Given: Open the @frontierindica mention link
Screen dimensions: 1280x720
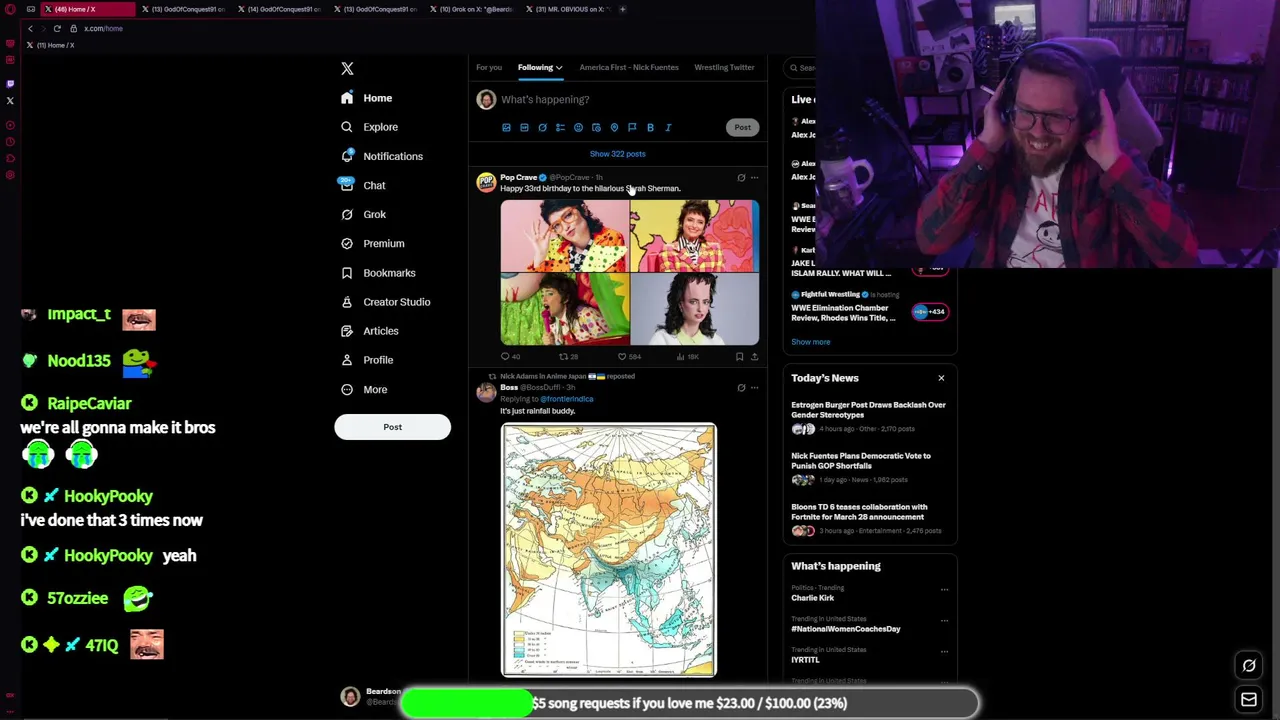Looking at the screenshot, I should pos(567,399).
